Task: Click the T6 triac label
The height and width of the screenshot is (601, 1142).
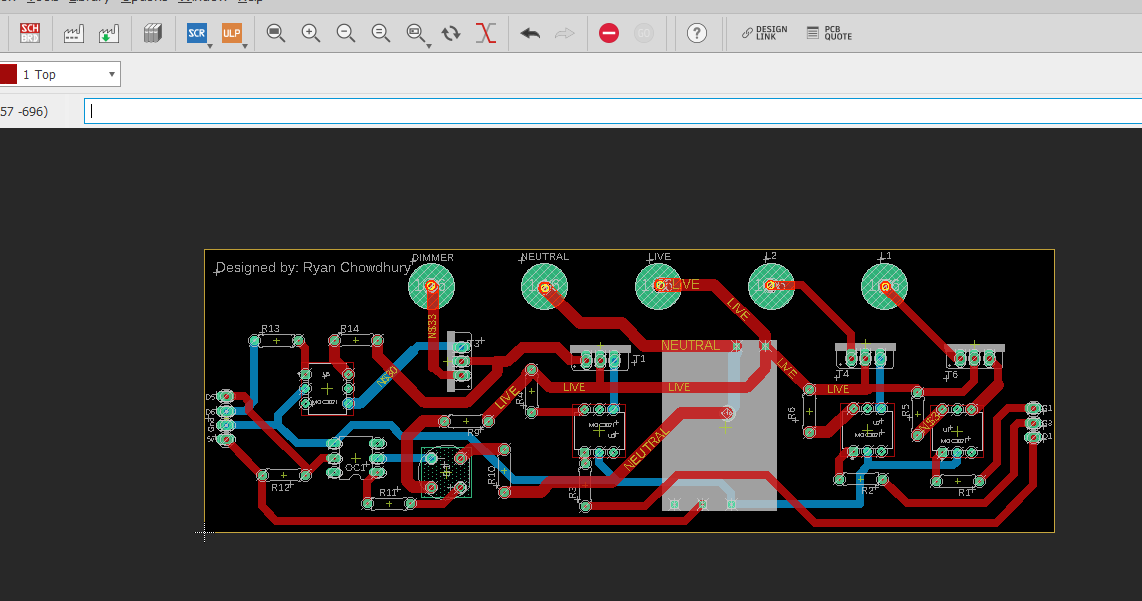Action: coord(951,375)
